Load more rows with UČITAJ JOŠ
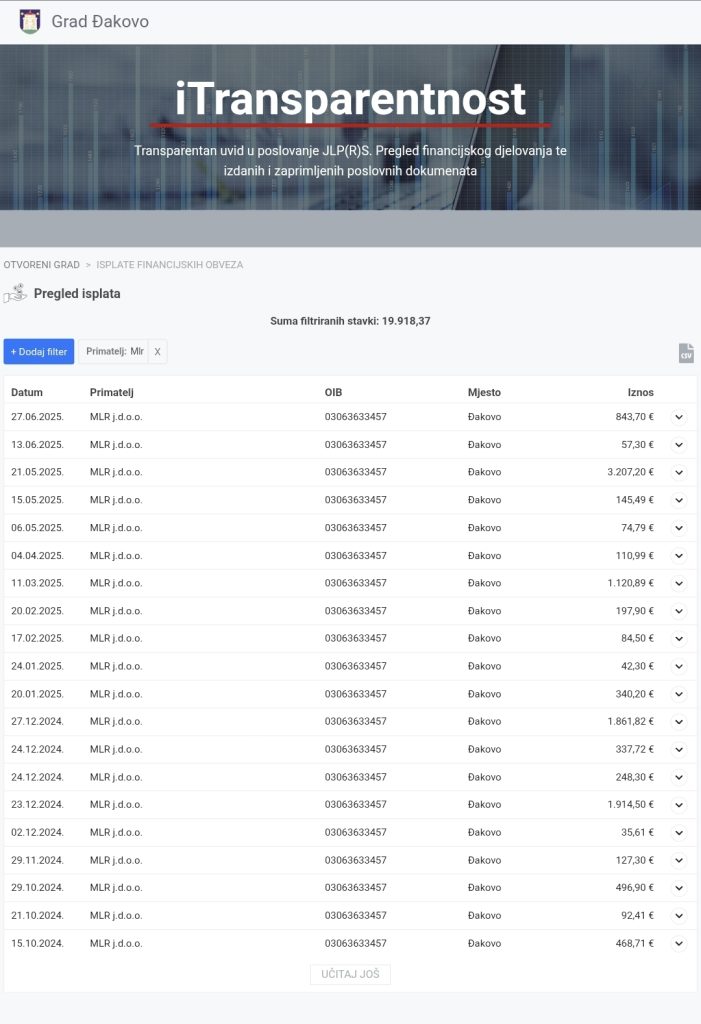This screenshot has width=701, height=1024. tap(350, 974)
